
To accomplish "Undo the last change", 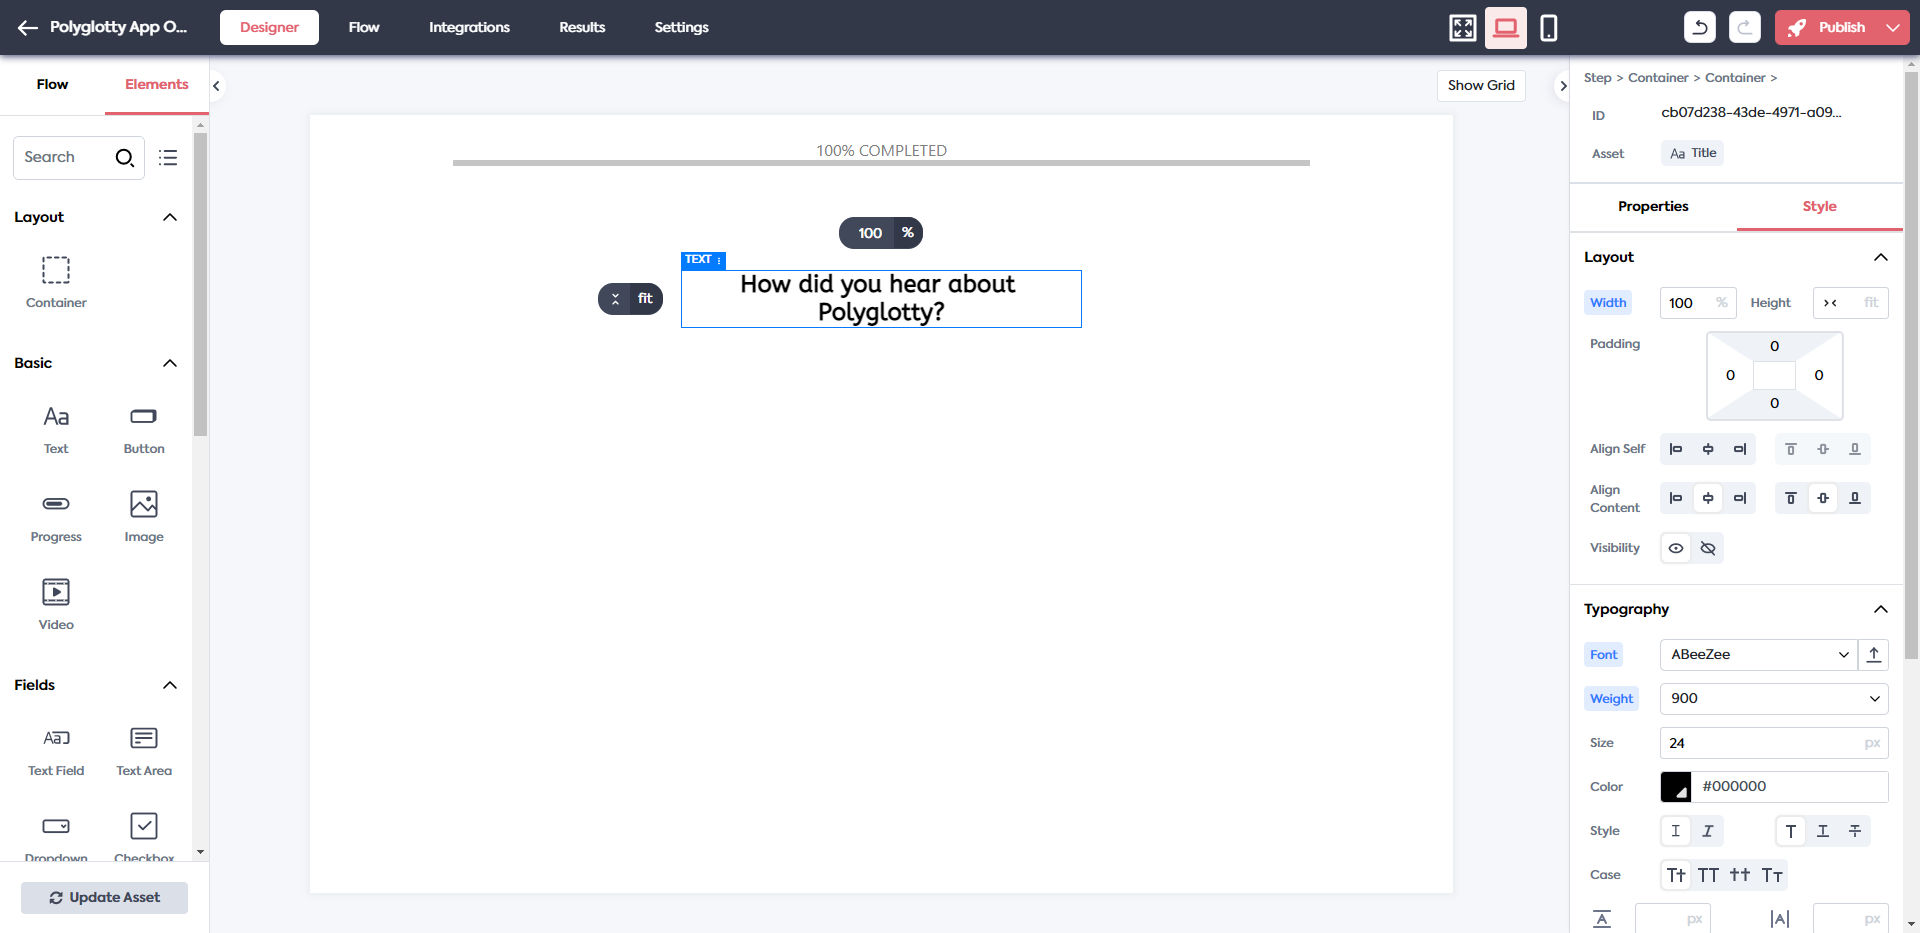I will coord(1699,27).
